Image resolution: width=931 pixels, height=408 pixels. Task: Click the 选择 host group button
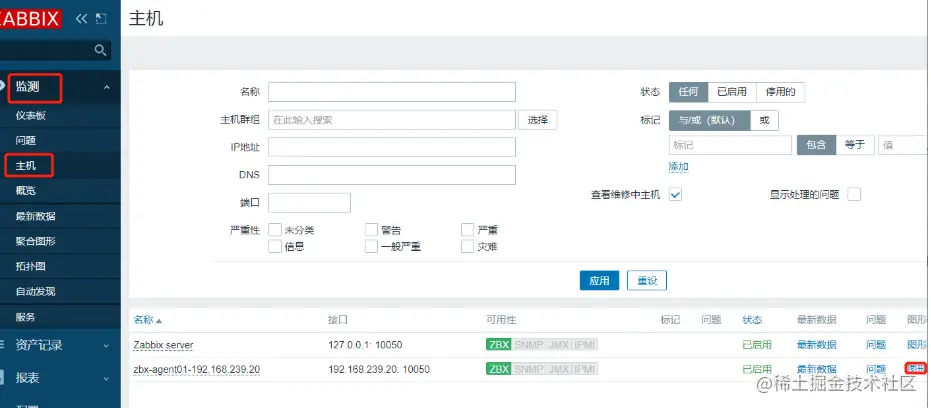click(x=538, y=120)
